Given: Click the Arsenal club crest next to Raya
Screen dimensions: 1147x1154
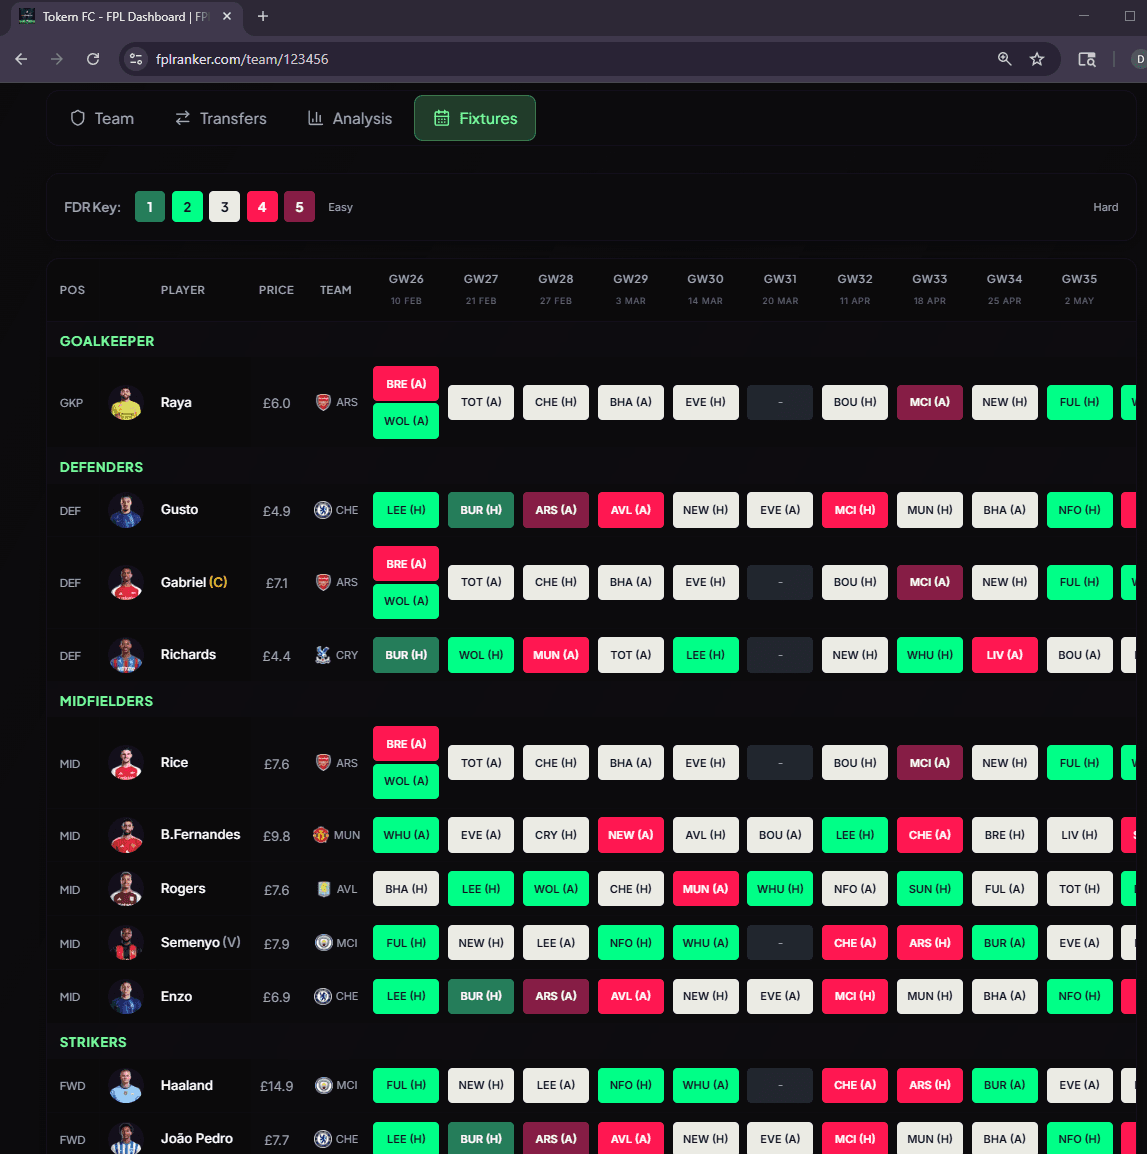Looking at the screenshot, I should point(321,402).
